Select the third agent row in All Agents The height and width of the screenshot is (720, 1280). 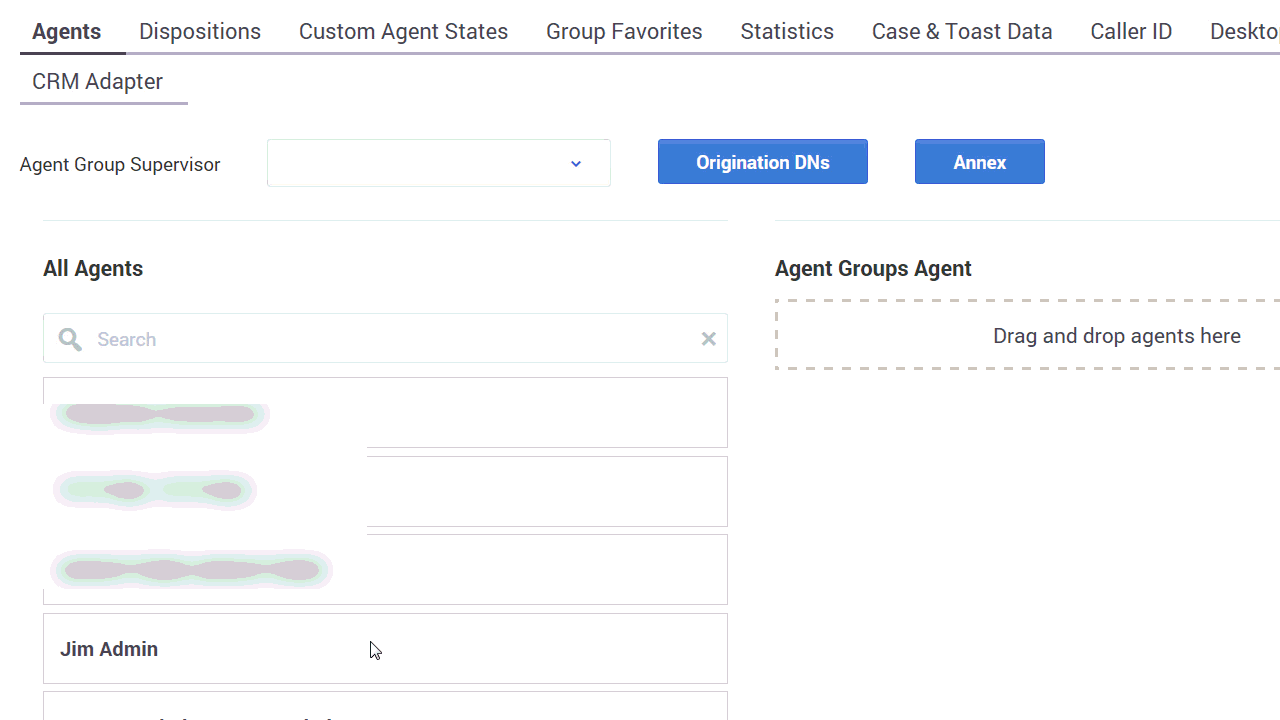385,569
